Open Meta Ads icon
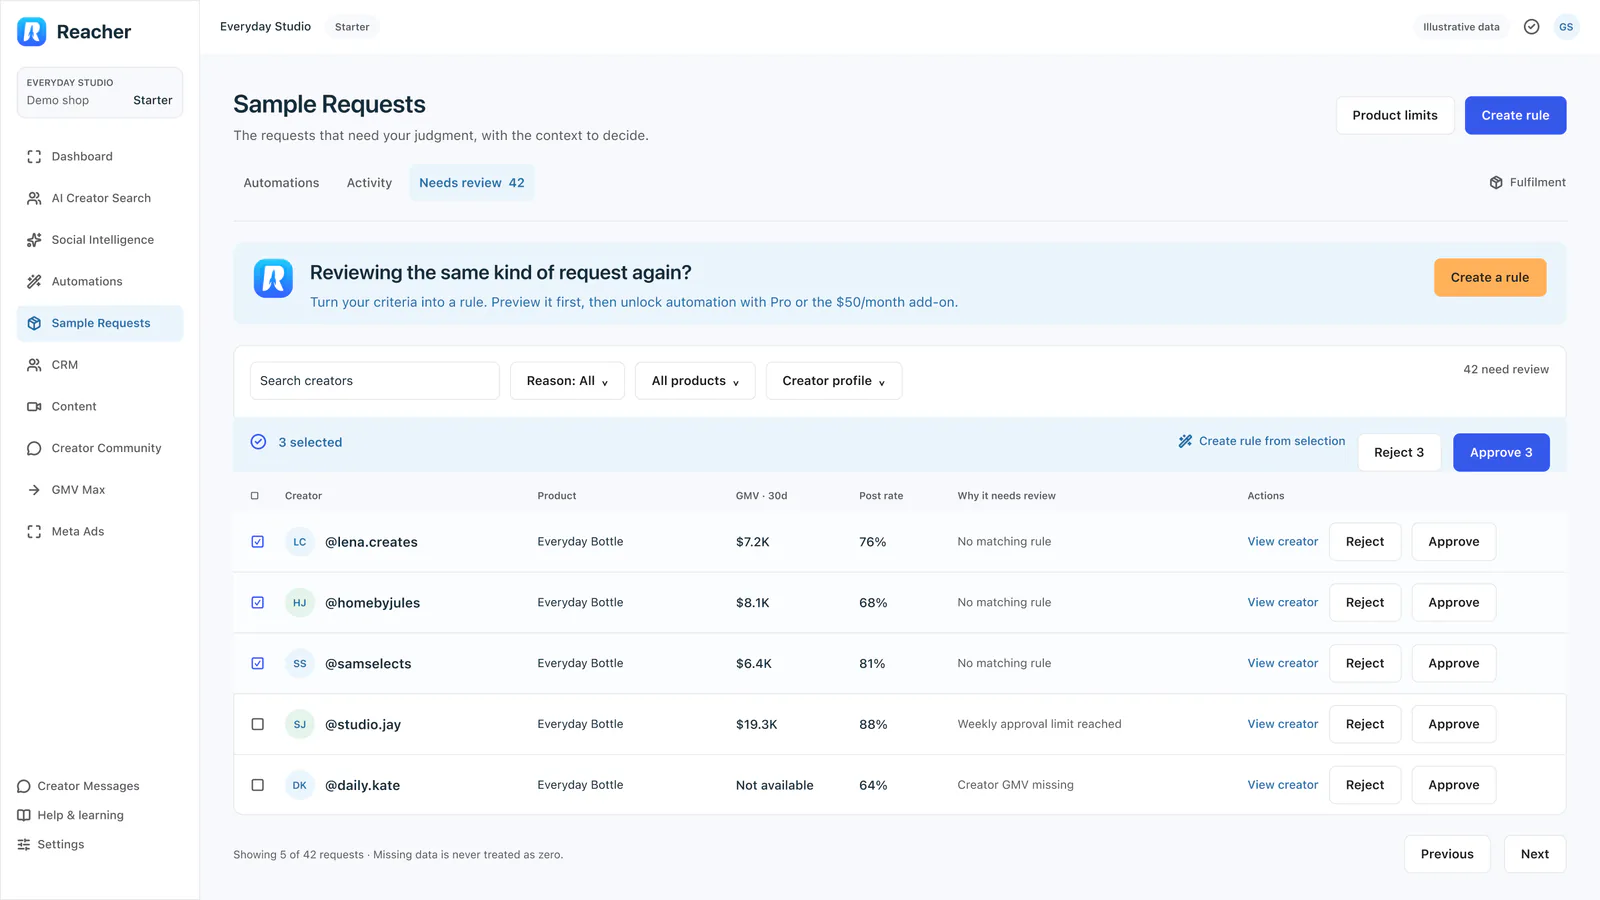This screenshot has height=900, width=1600. (34, 532)
